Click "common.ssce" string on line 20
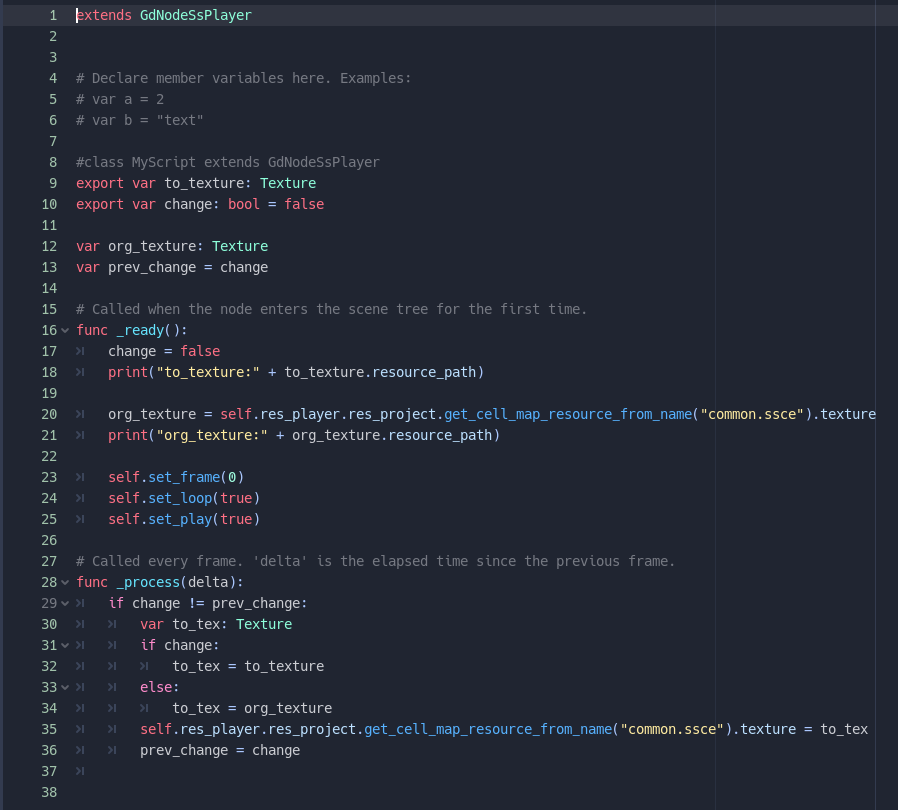The image size is (898, 810). (x=752, y=414)
